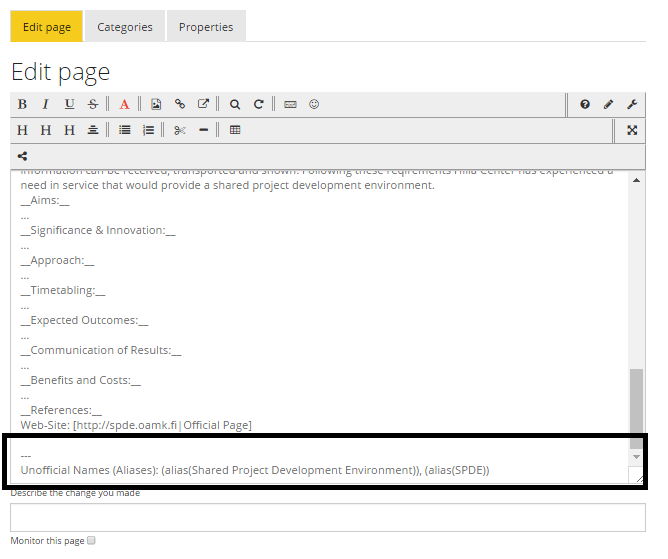
Task: Insert numbered list
Action: [x=148, y=130]
